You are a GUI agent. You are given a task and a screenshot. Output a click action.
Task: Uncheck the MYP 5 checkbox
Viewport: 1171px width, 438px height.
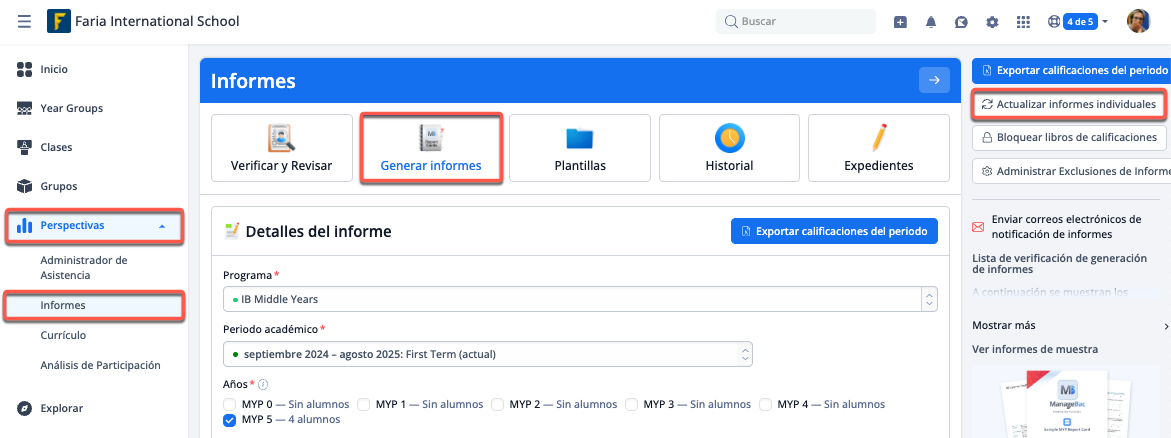point(230,420)
